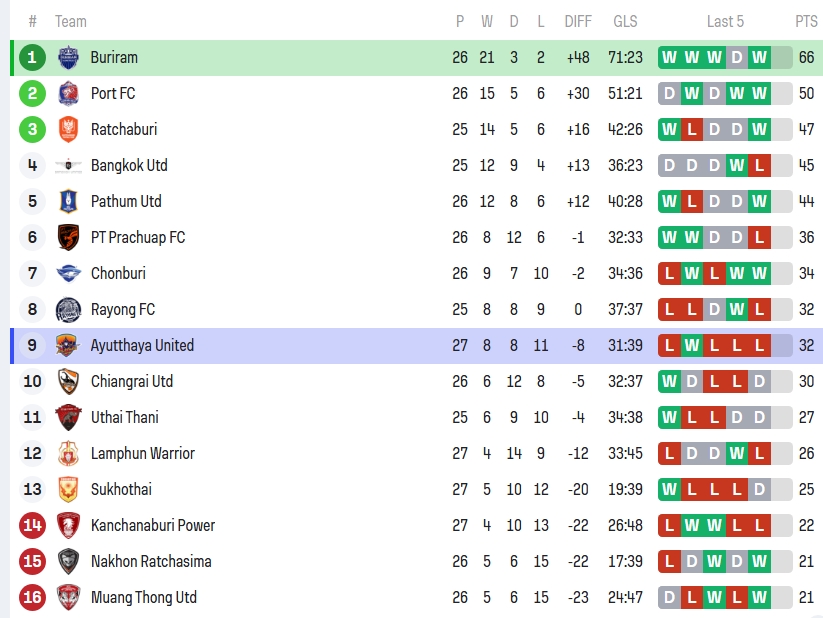Click the Buriram club crest icon

pyautogui.click(x=68, y=57)
